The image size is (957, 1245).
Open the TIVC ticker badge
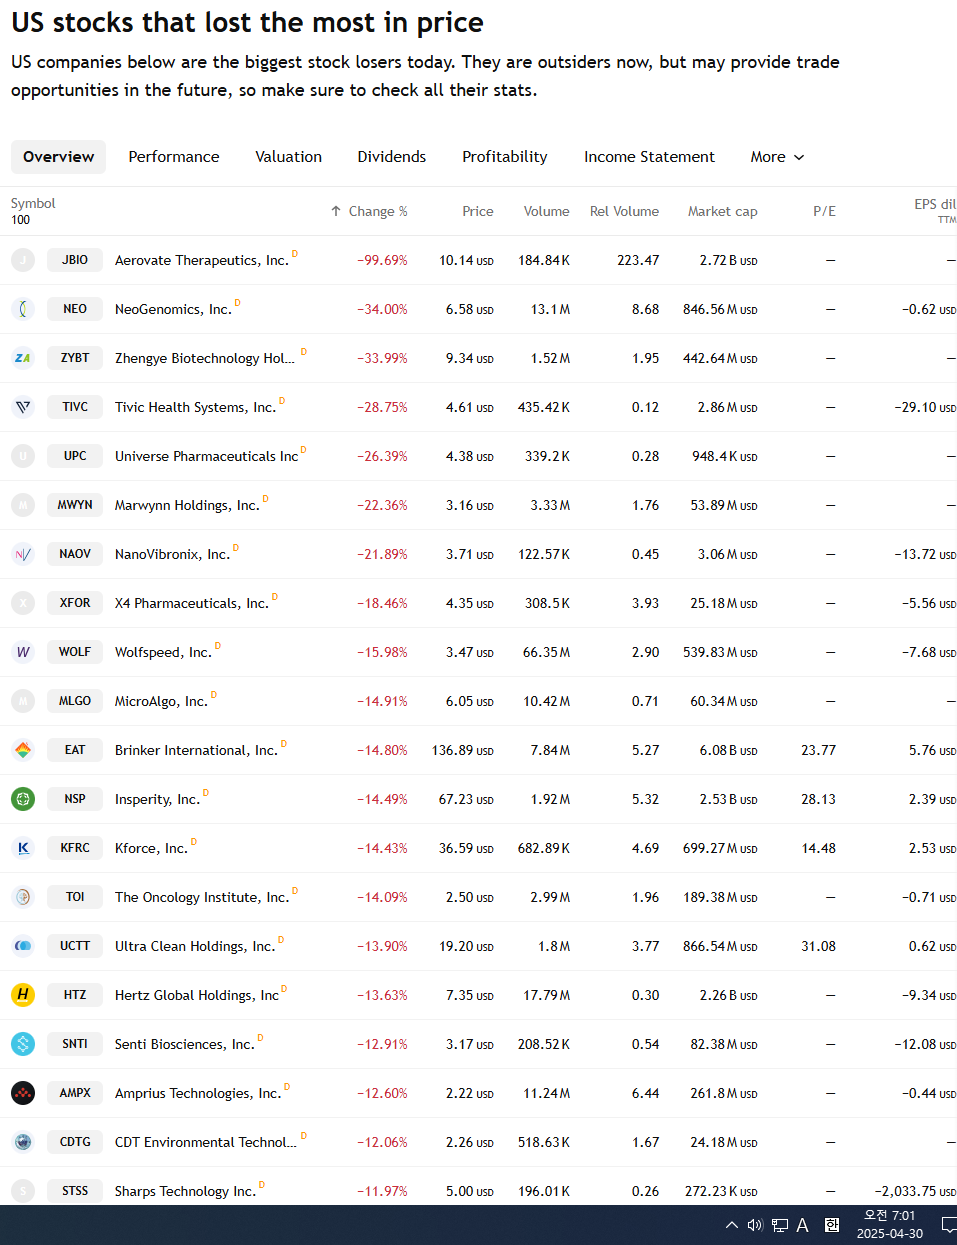point(75,407)
